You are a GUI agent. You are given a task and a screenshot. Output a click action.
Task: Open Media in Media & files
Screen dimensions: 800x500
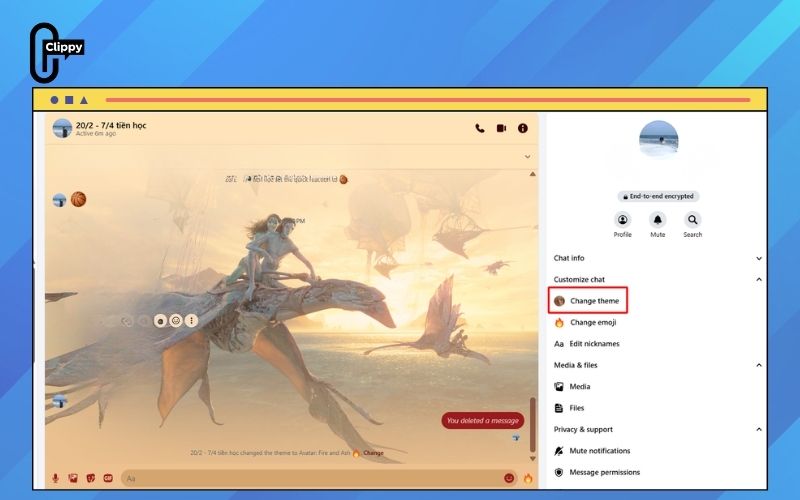pos(572,387)
